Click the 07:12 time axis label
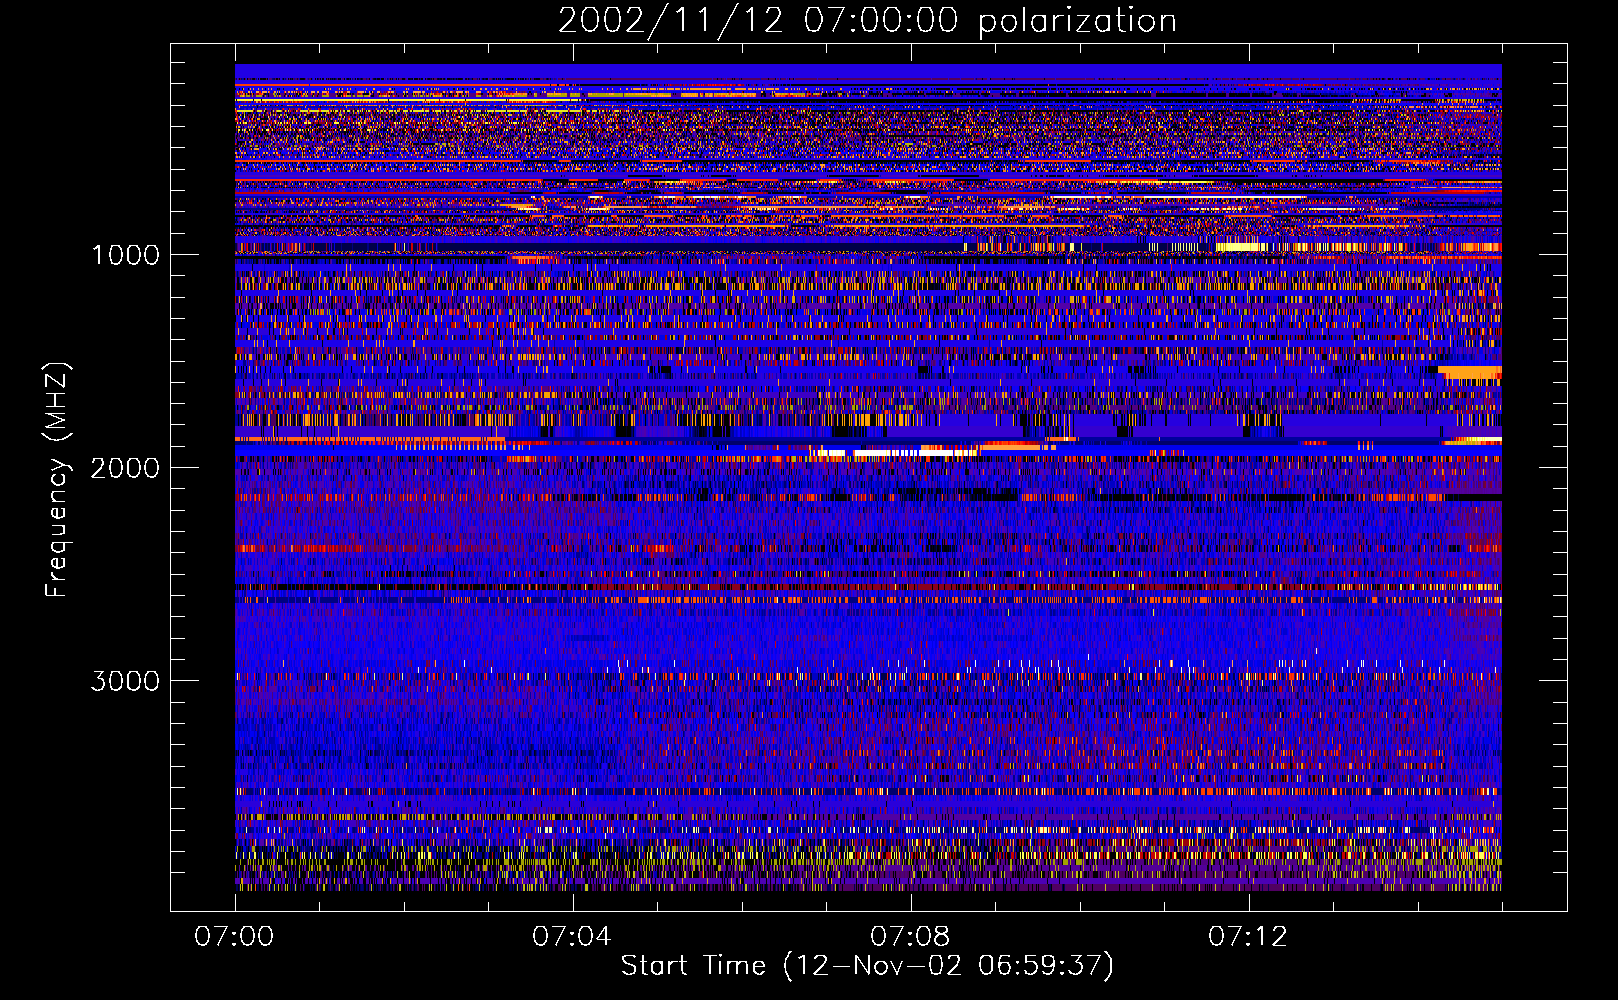The width and height of the screenshot is (1618, 1000). (1248, 937)
